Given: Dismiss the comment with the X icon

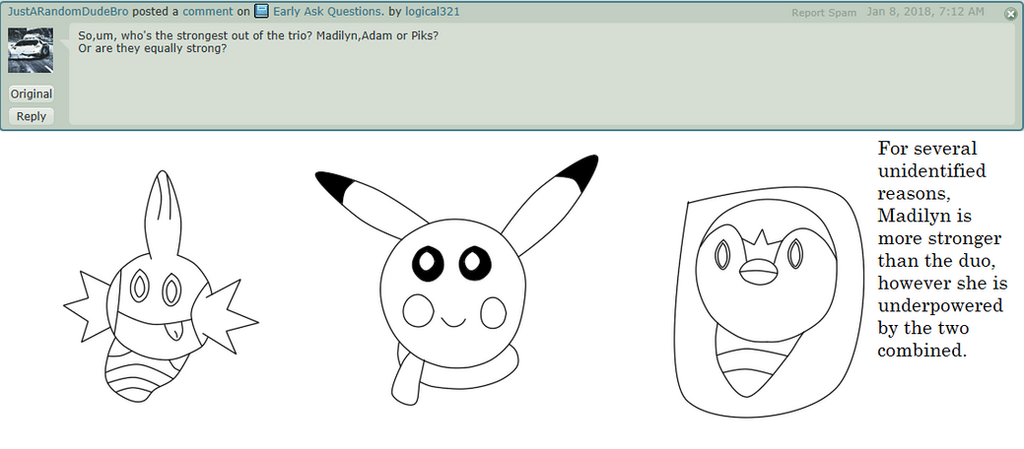Looking at the screenshot, I should (x=1010, y=13).
